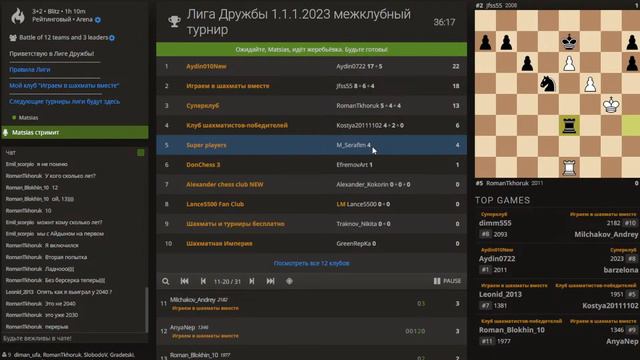Go to previous standings page
Screen dimensions: 640x360
point(203,281)
